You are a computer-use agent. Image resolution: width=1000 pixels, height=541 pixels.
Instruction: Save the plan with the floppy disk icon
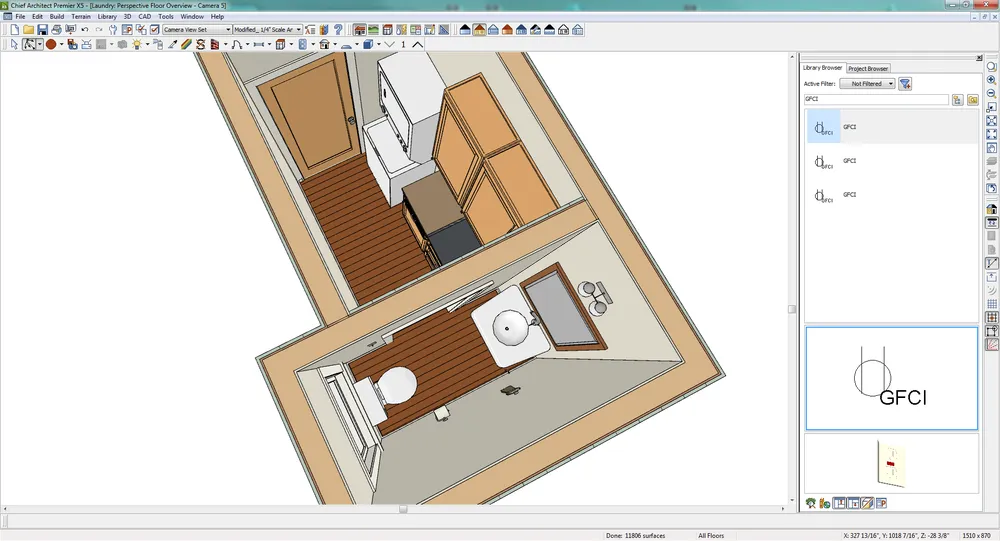point(43,30)
